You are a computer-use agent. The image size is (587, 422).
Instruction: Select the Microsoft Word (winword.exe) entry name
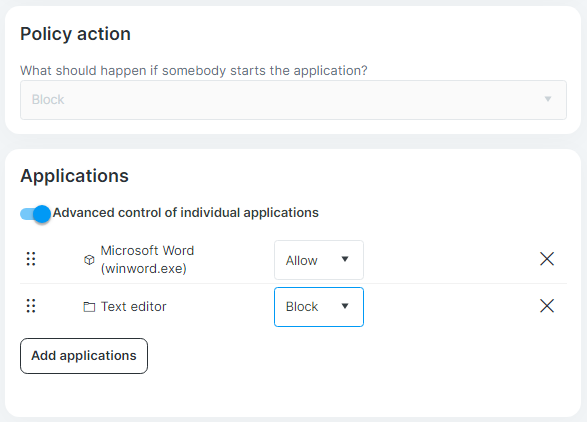147,259
